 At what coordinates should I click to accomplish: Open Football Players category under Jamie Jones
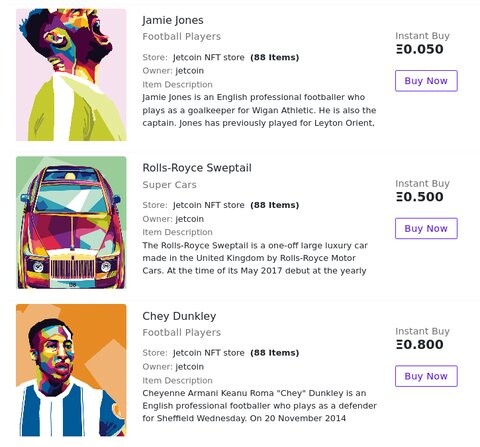[x=181, y=36]
